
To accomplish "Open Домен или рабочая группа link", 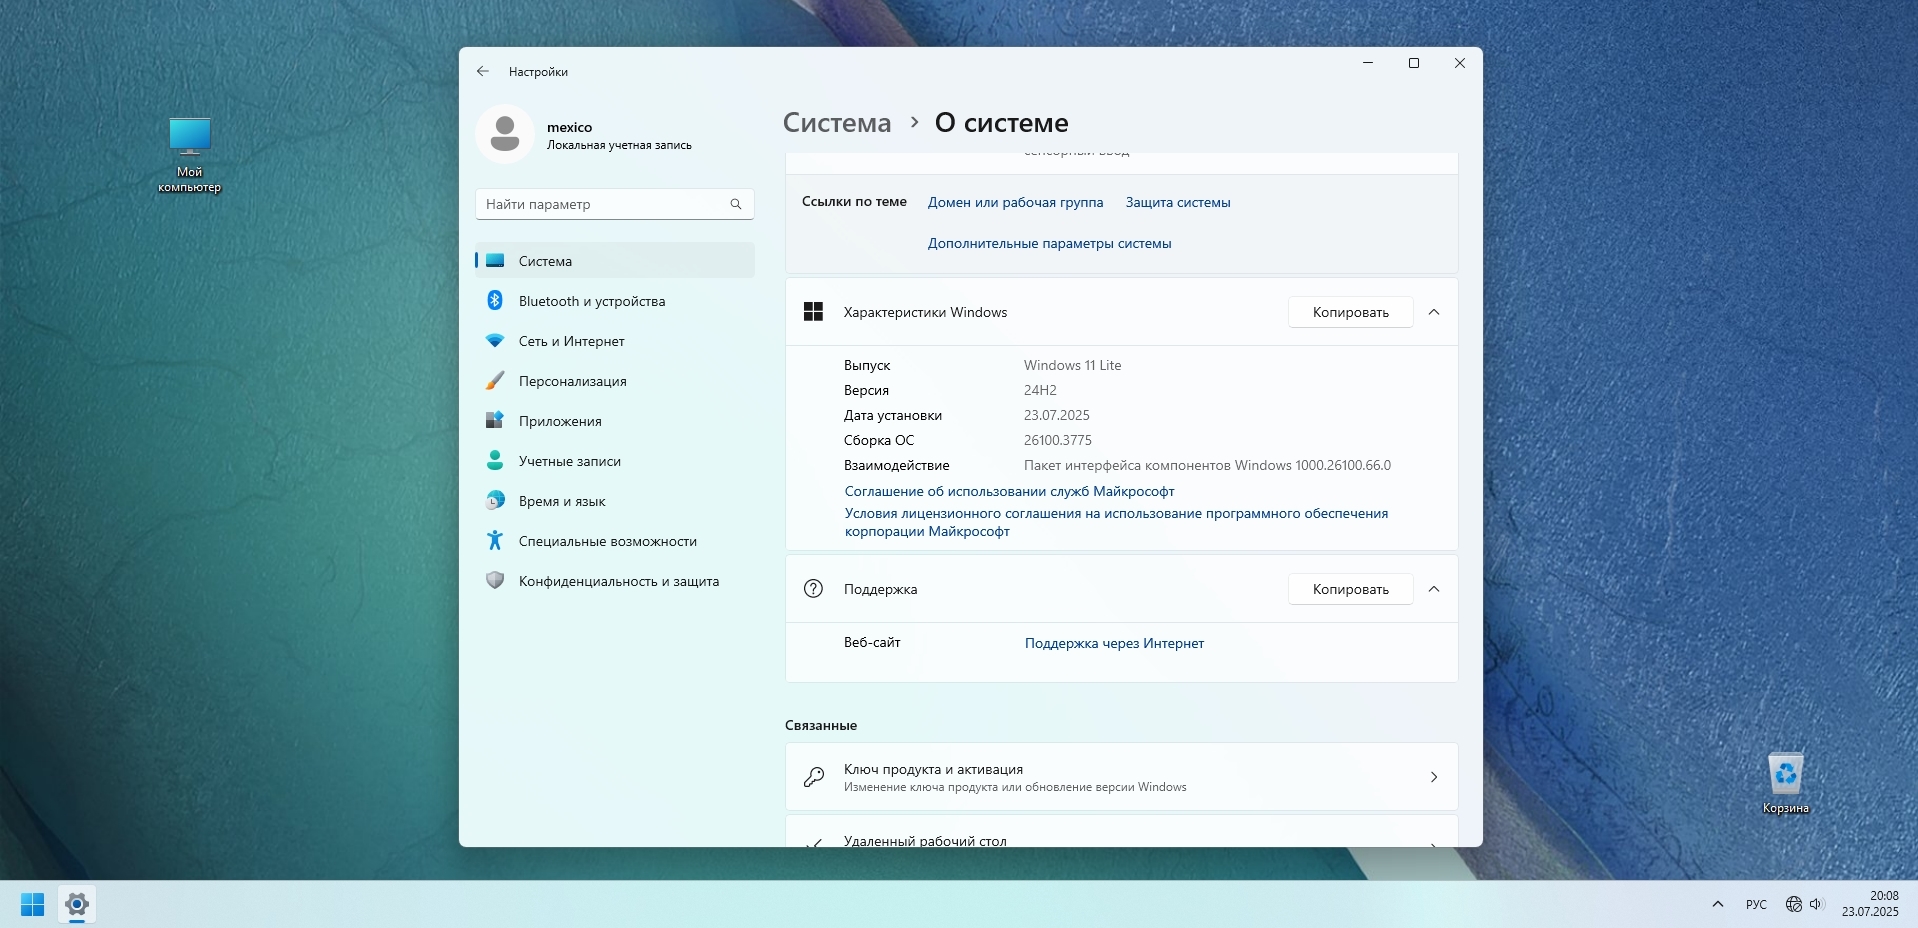I will point(1015,202).
